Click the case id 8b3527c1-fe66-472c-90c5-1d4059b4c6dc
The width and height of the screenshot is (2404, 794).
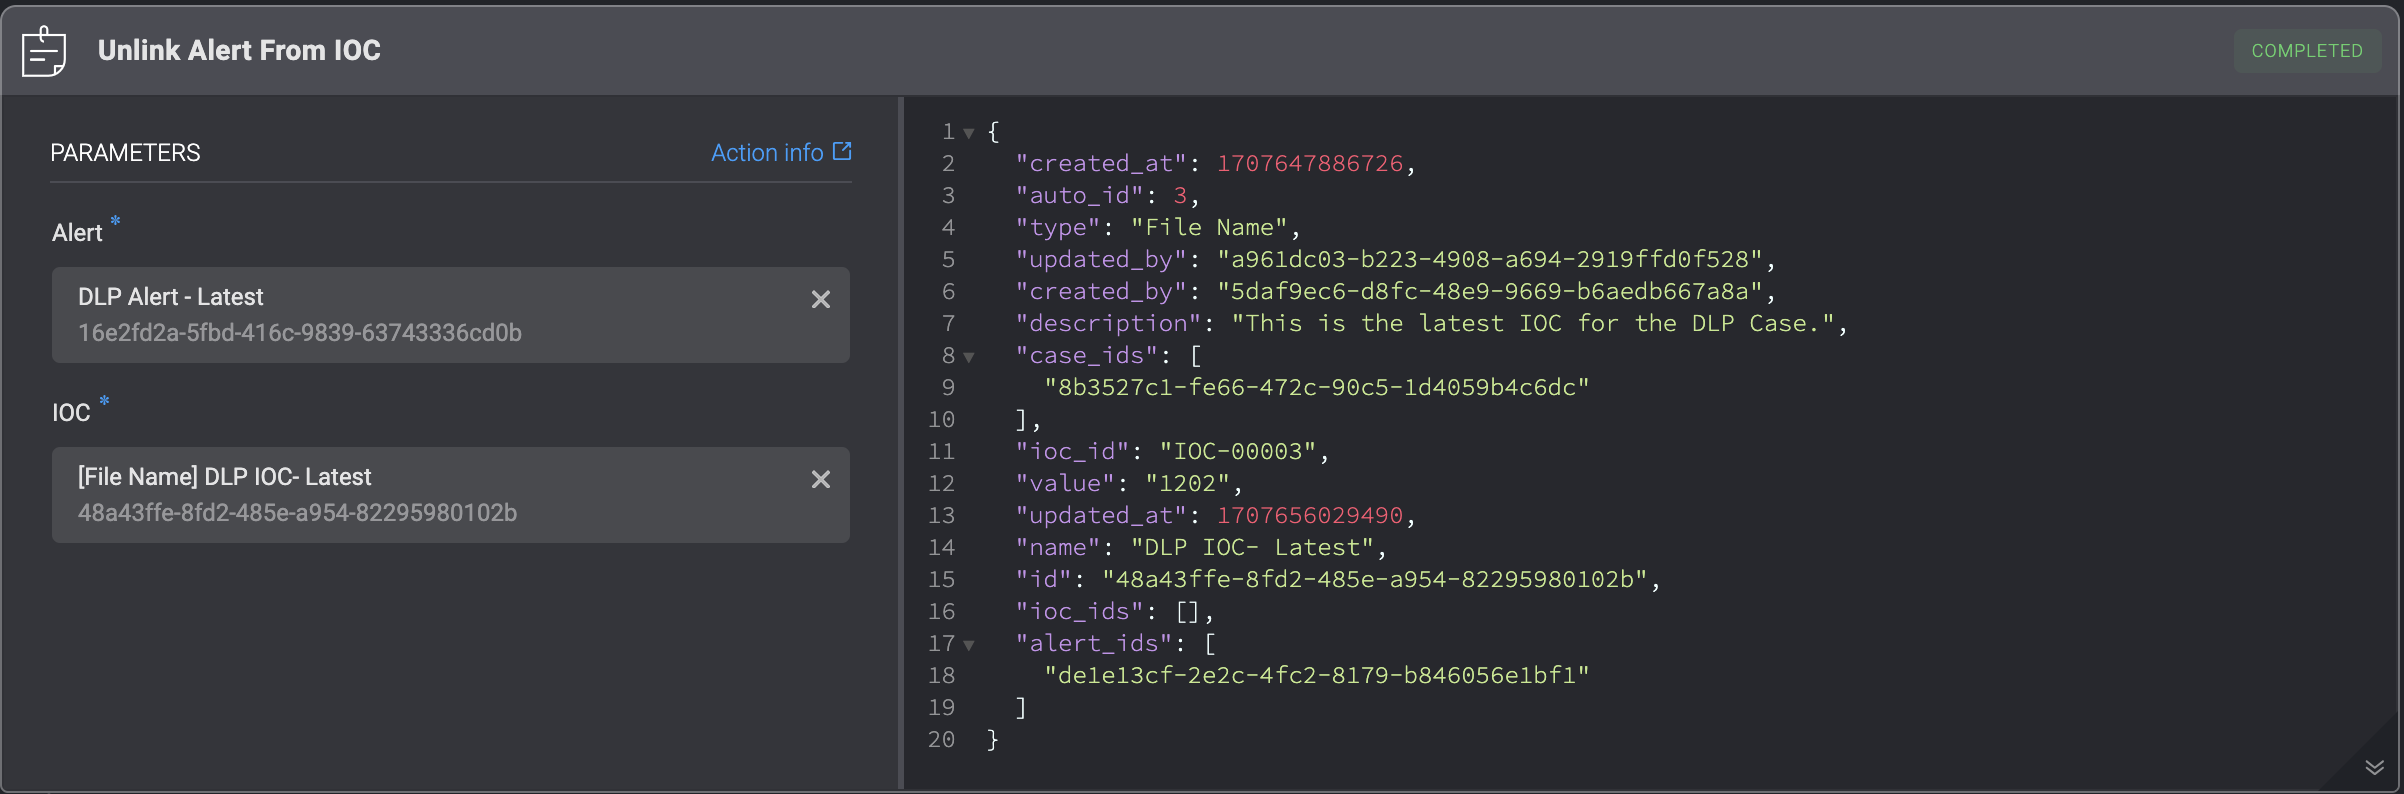1317,387
